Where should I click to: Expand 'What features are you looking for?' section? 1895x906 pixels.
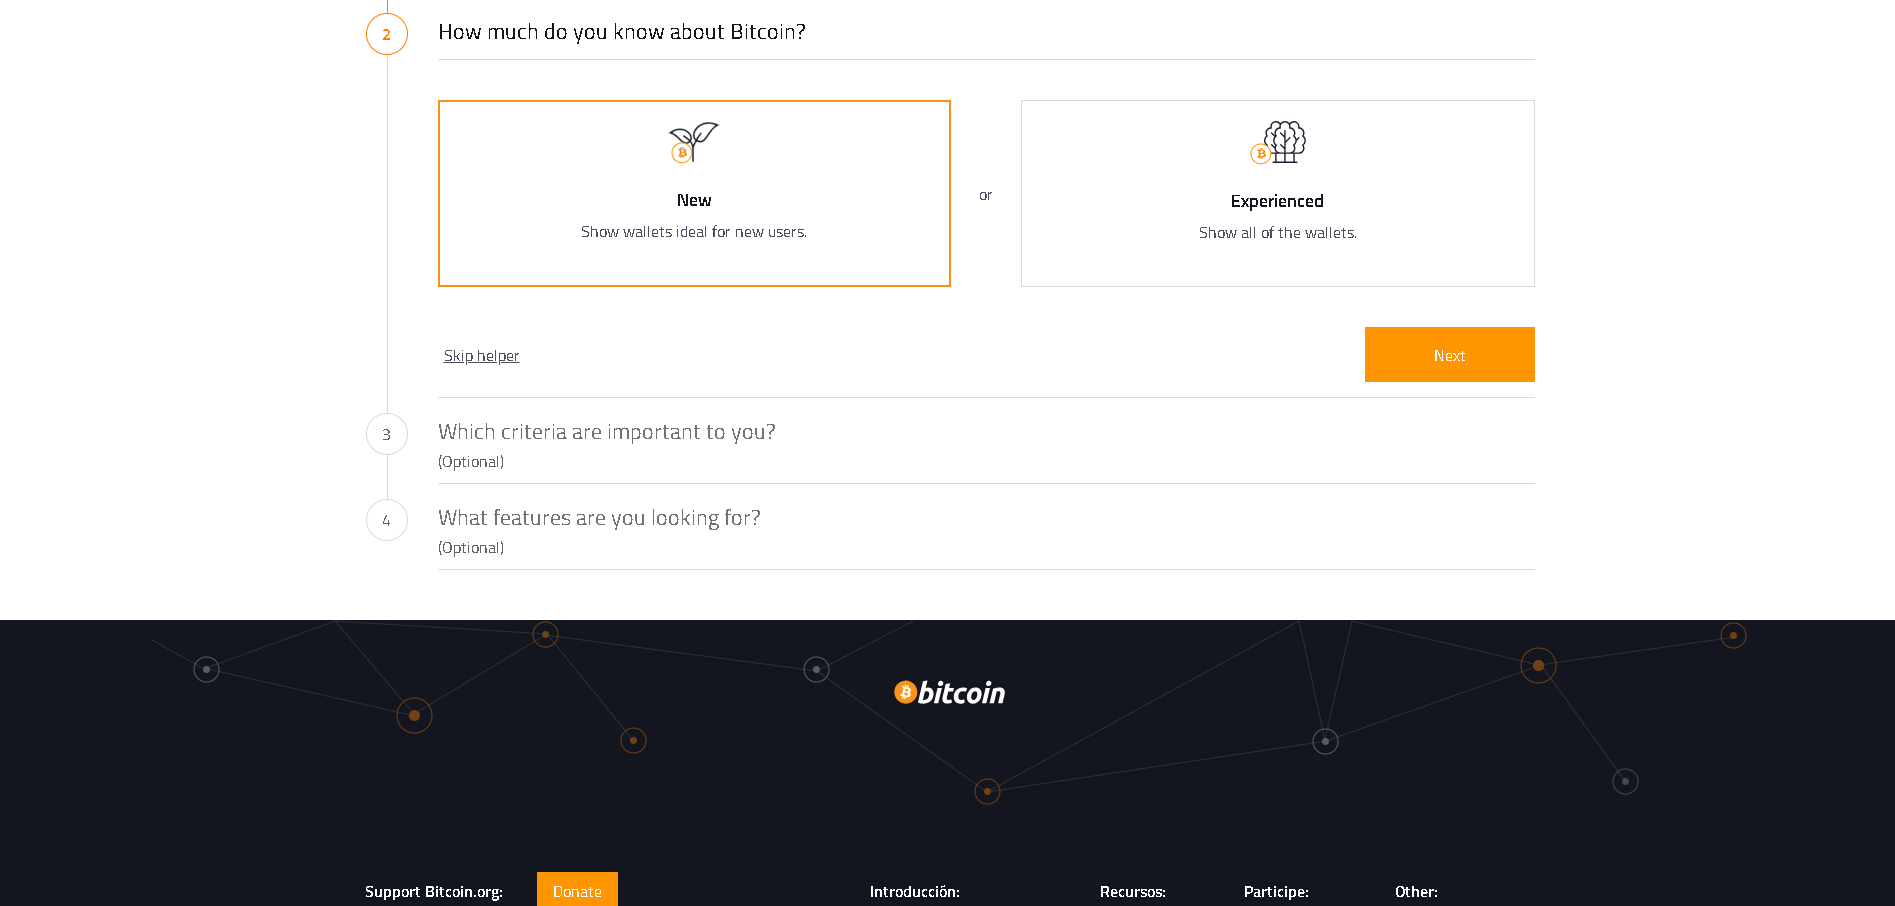(x=599, y=518)
